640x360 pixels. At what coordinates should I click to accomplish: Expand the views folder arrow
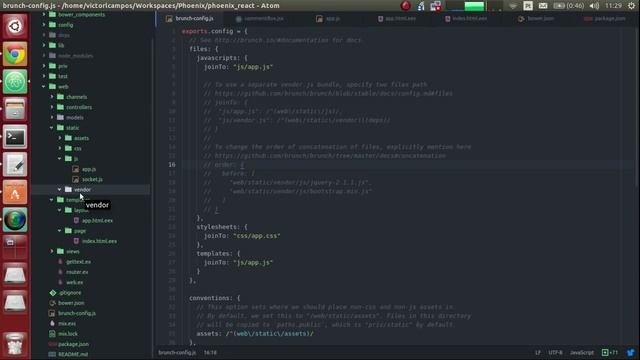pyautogui.click(x=52, y=251)
